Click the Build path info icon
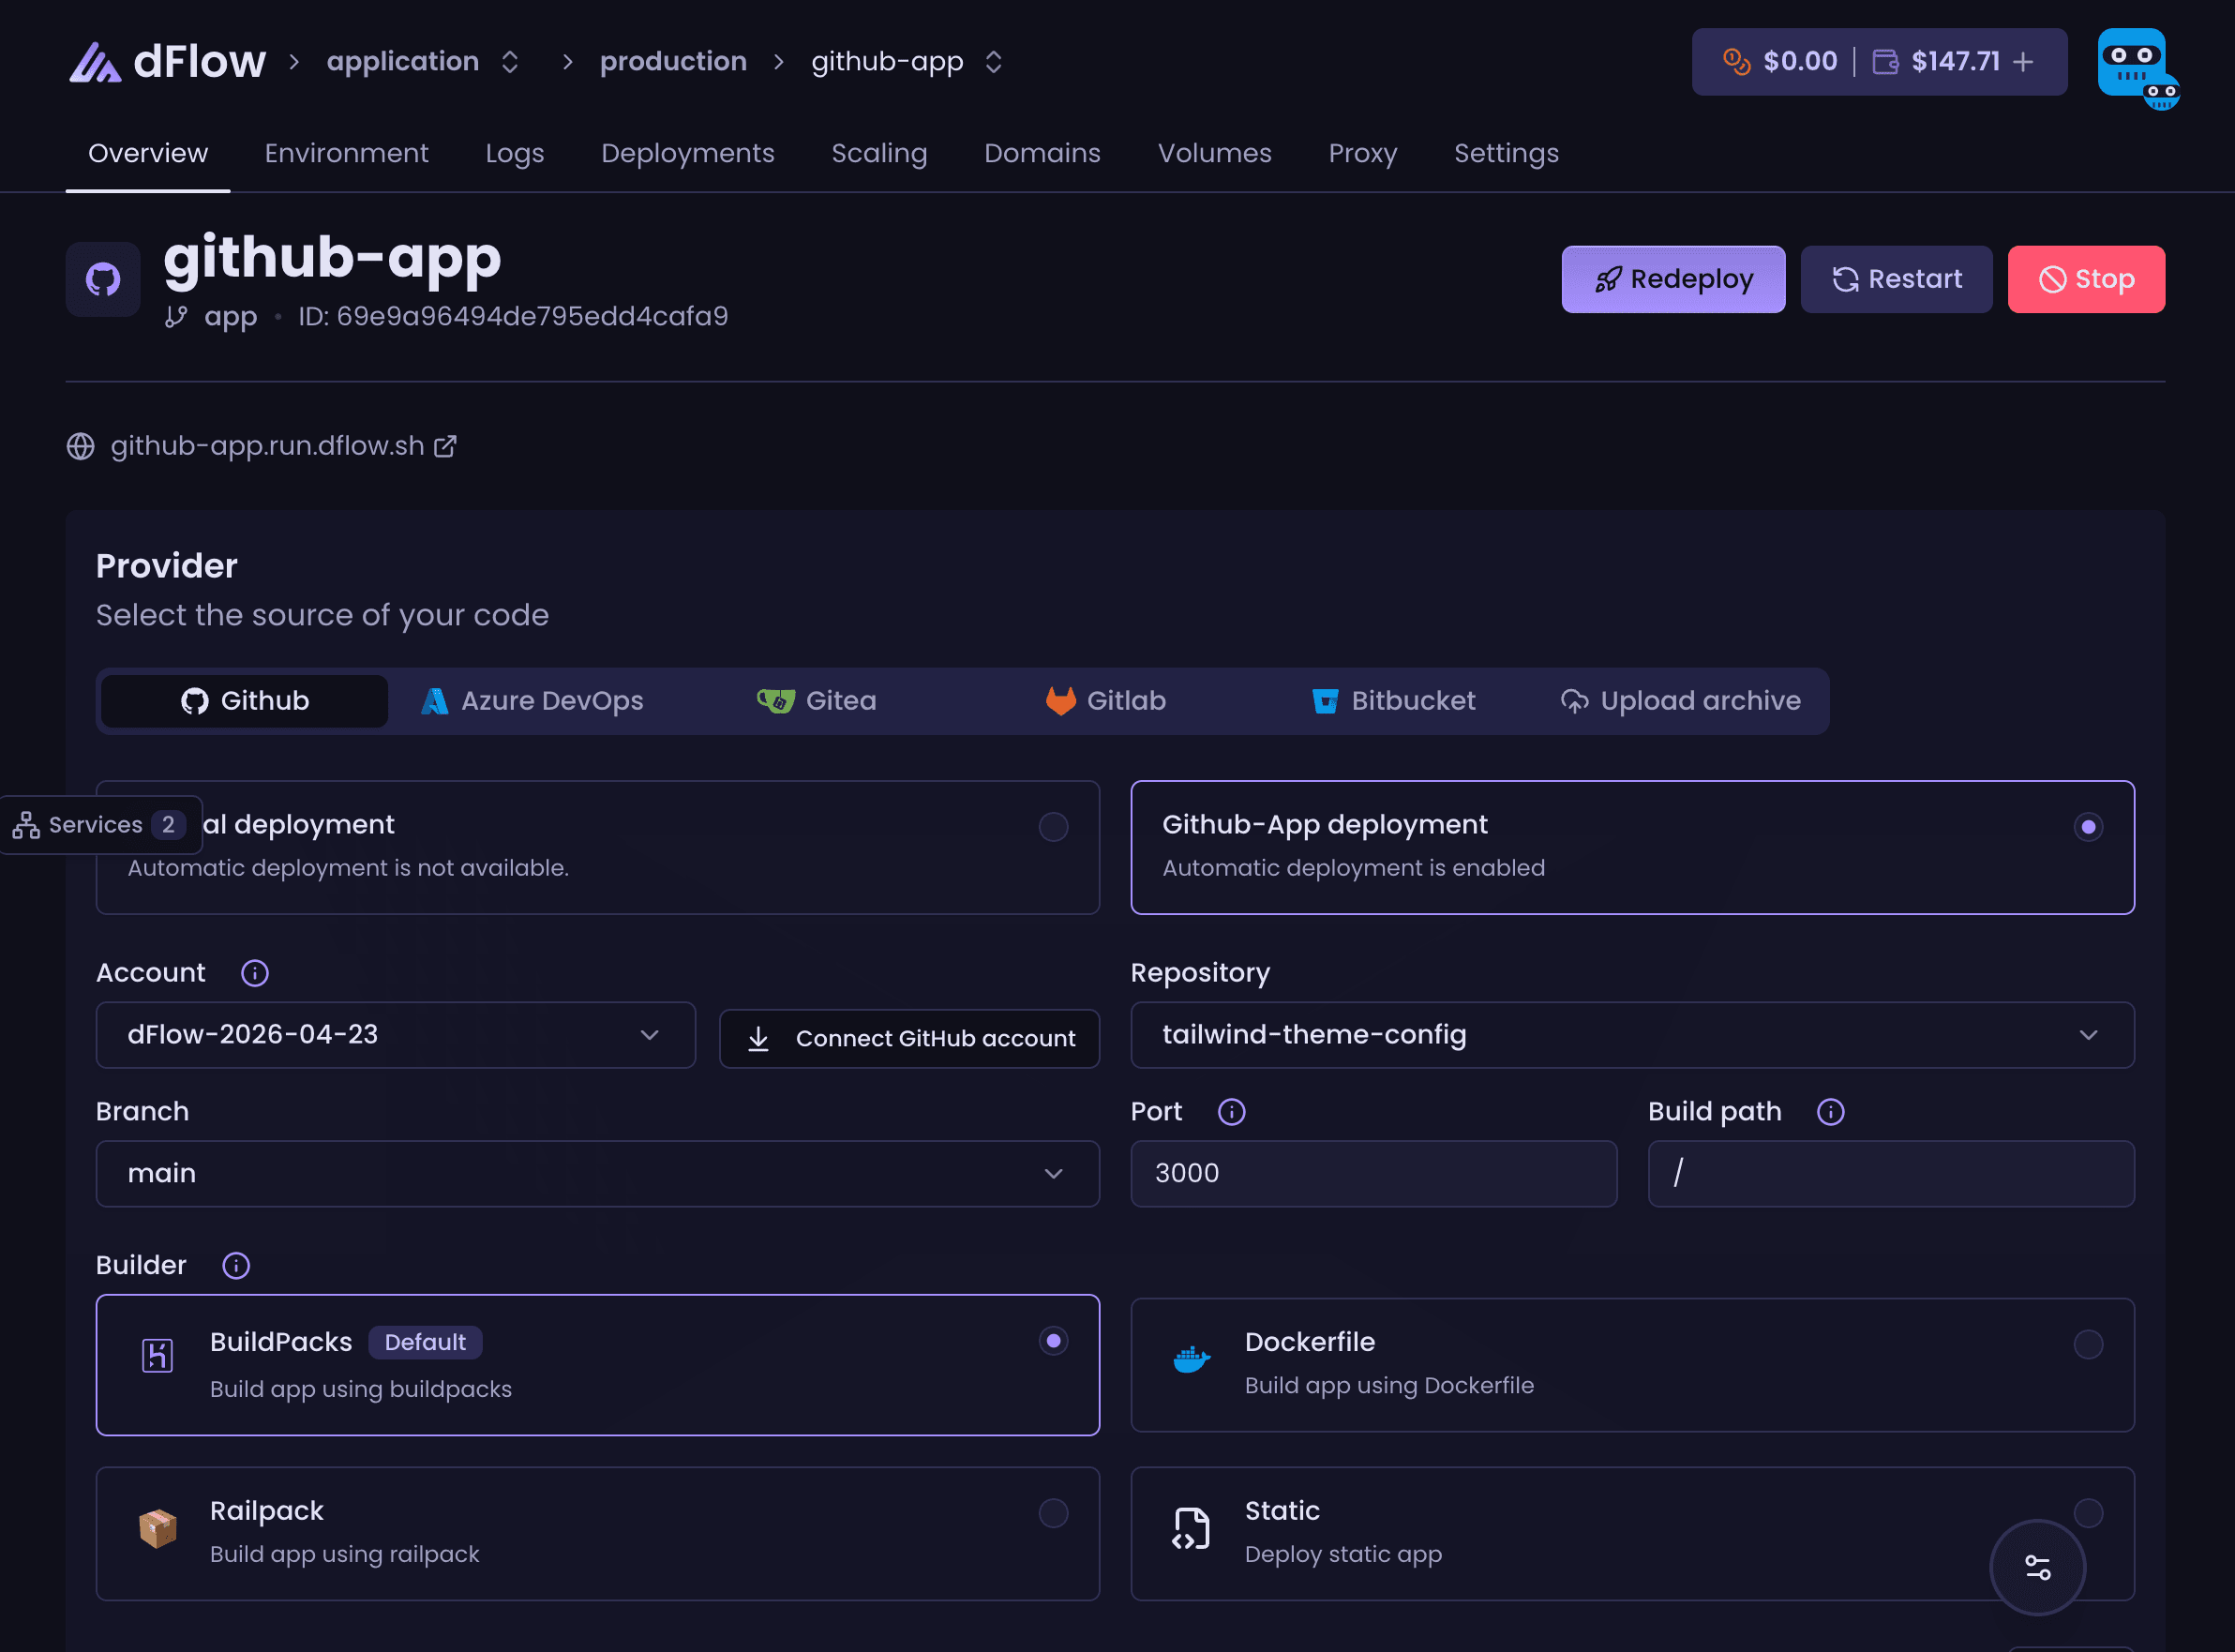The width and height of the screenshot is (2235, 1652). (1830, 1112)
